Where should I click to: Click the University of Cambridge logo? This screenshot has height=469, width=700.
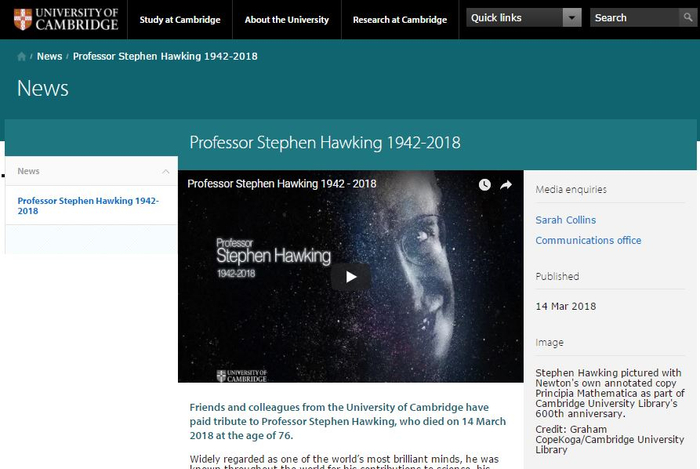pyautogui.click(x=66, y=19)
